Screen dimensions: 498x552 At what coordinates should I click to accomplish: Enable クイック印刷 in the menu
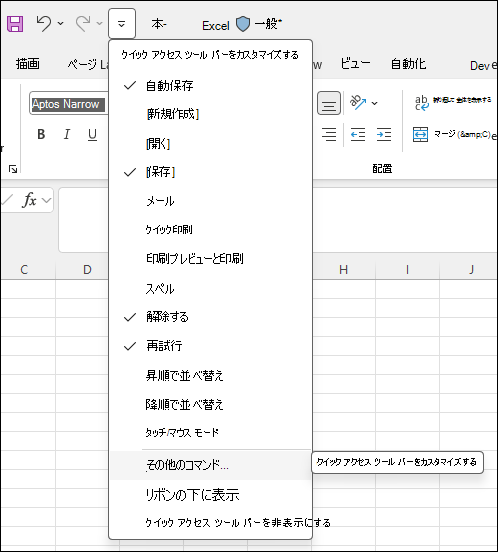pos(210,230)
